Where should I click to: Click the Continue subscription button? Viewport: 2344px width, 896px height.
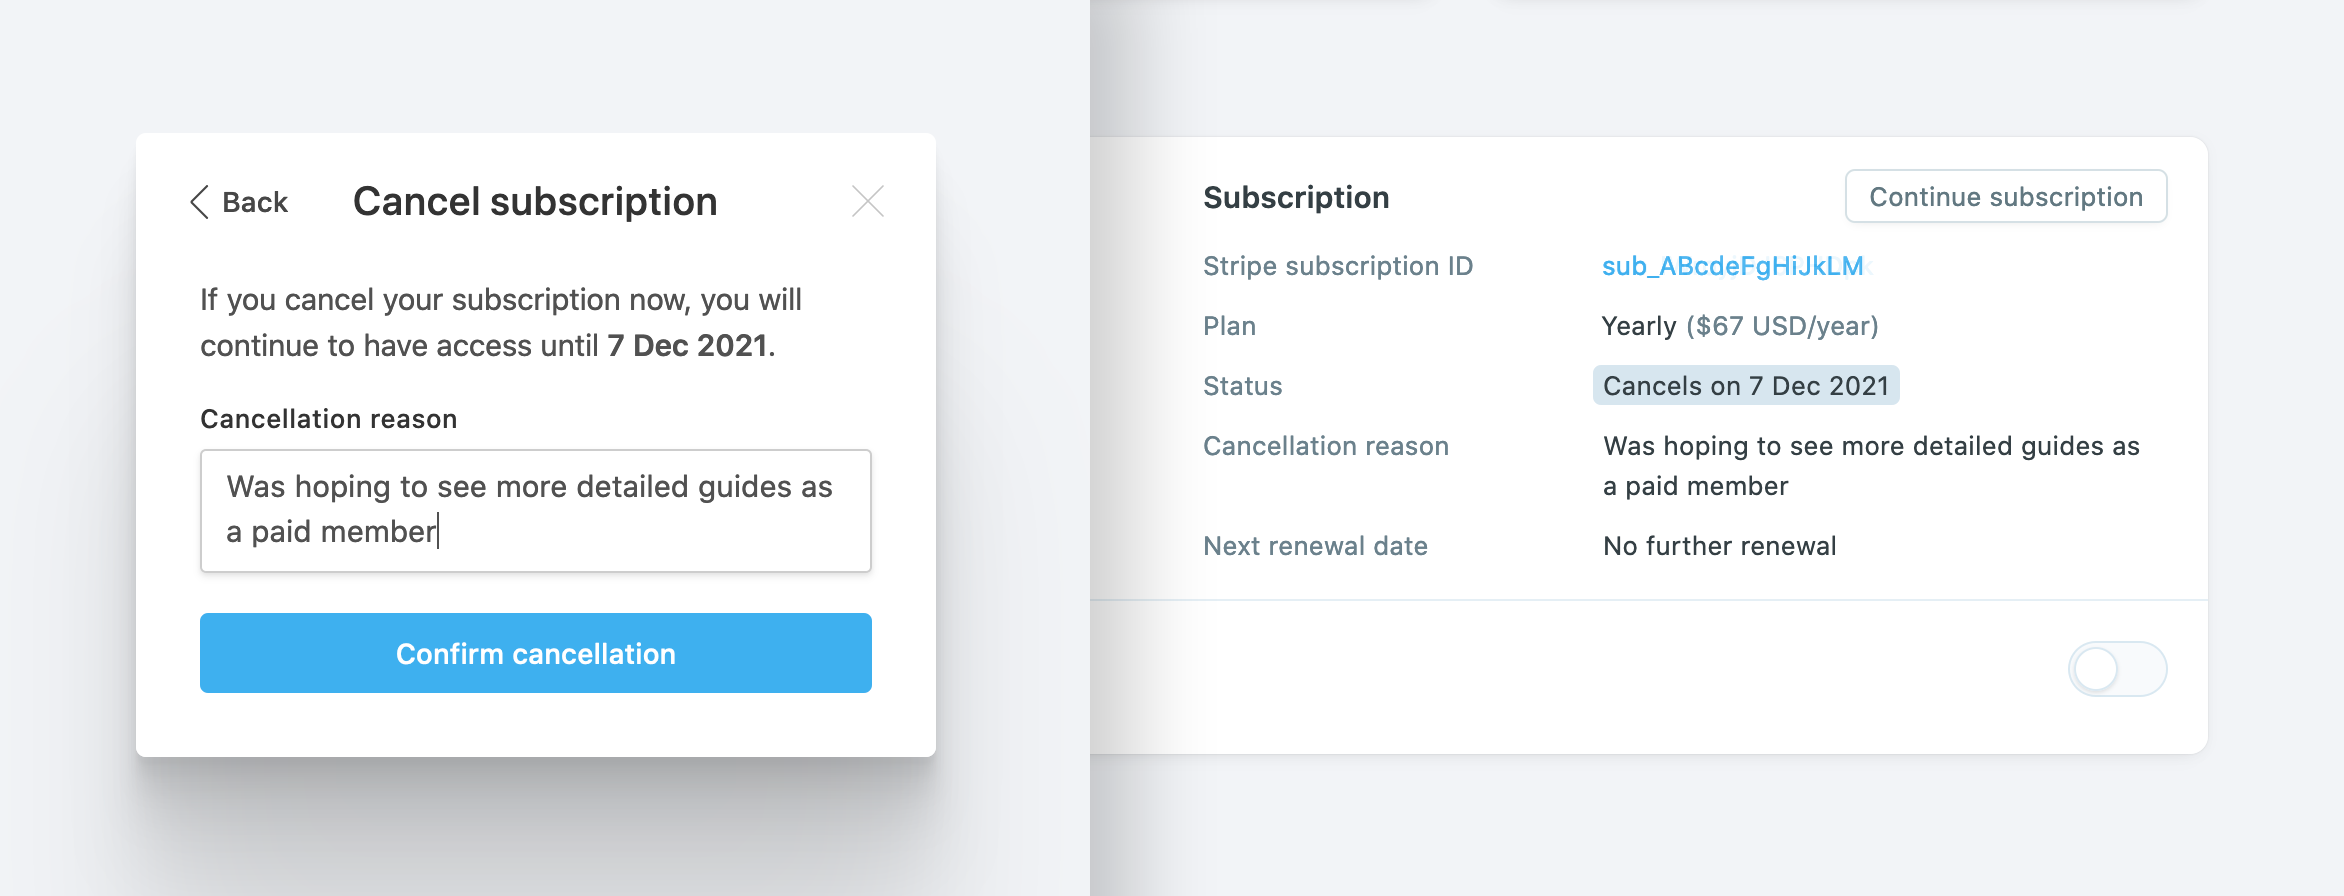(2006, 196)
